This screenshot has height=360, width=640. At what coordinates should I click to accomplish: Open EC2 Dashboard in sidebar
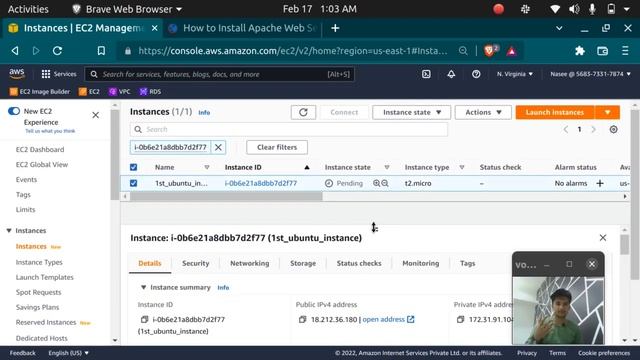point(40,149)
